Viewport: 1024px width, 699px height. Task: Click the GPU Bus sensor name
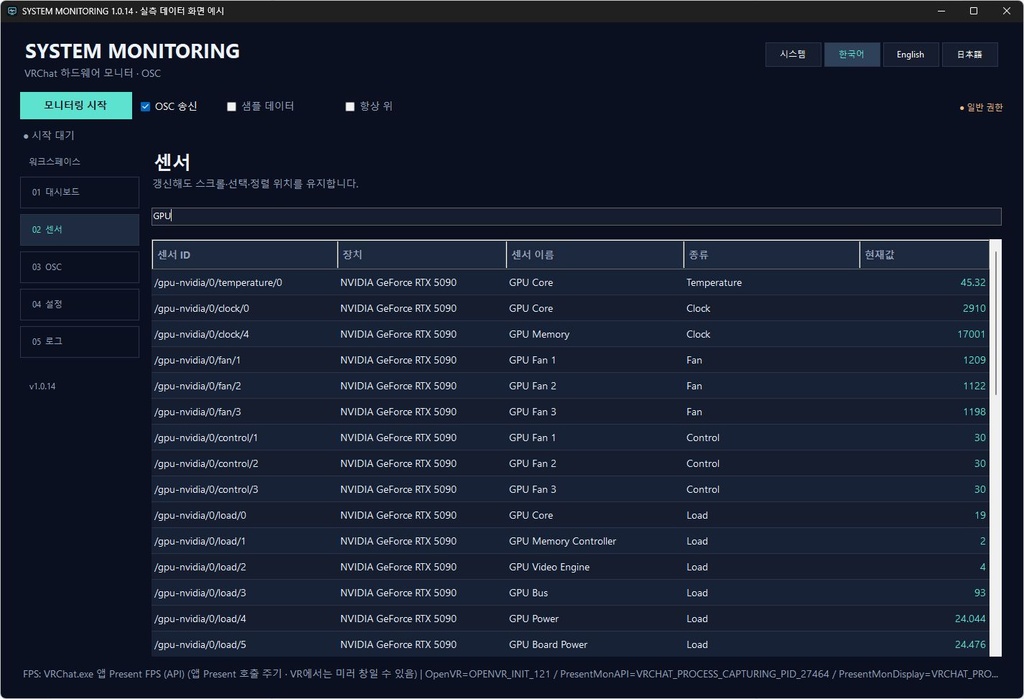528,593
